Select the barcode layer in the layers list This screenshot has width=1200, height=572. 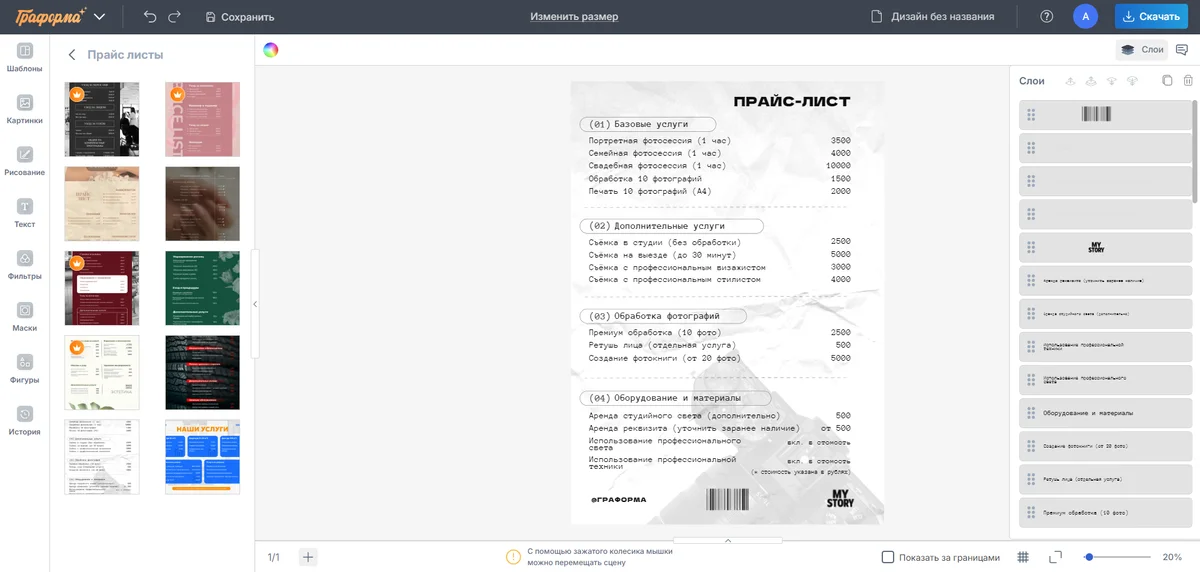click(x=1105, y=114)
